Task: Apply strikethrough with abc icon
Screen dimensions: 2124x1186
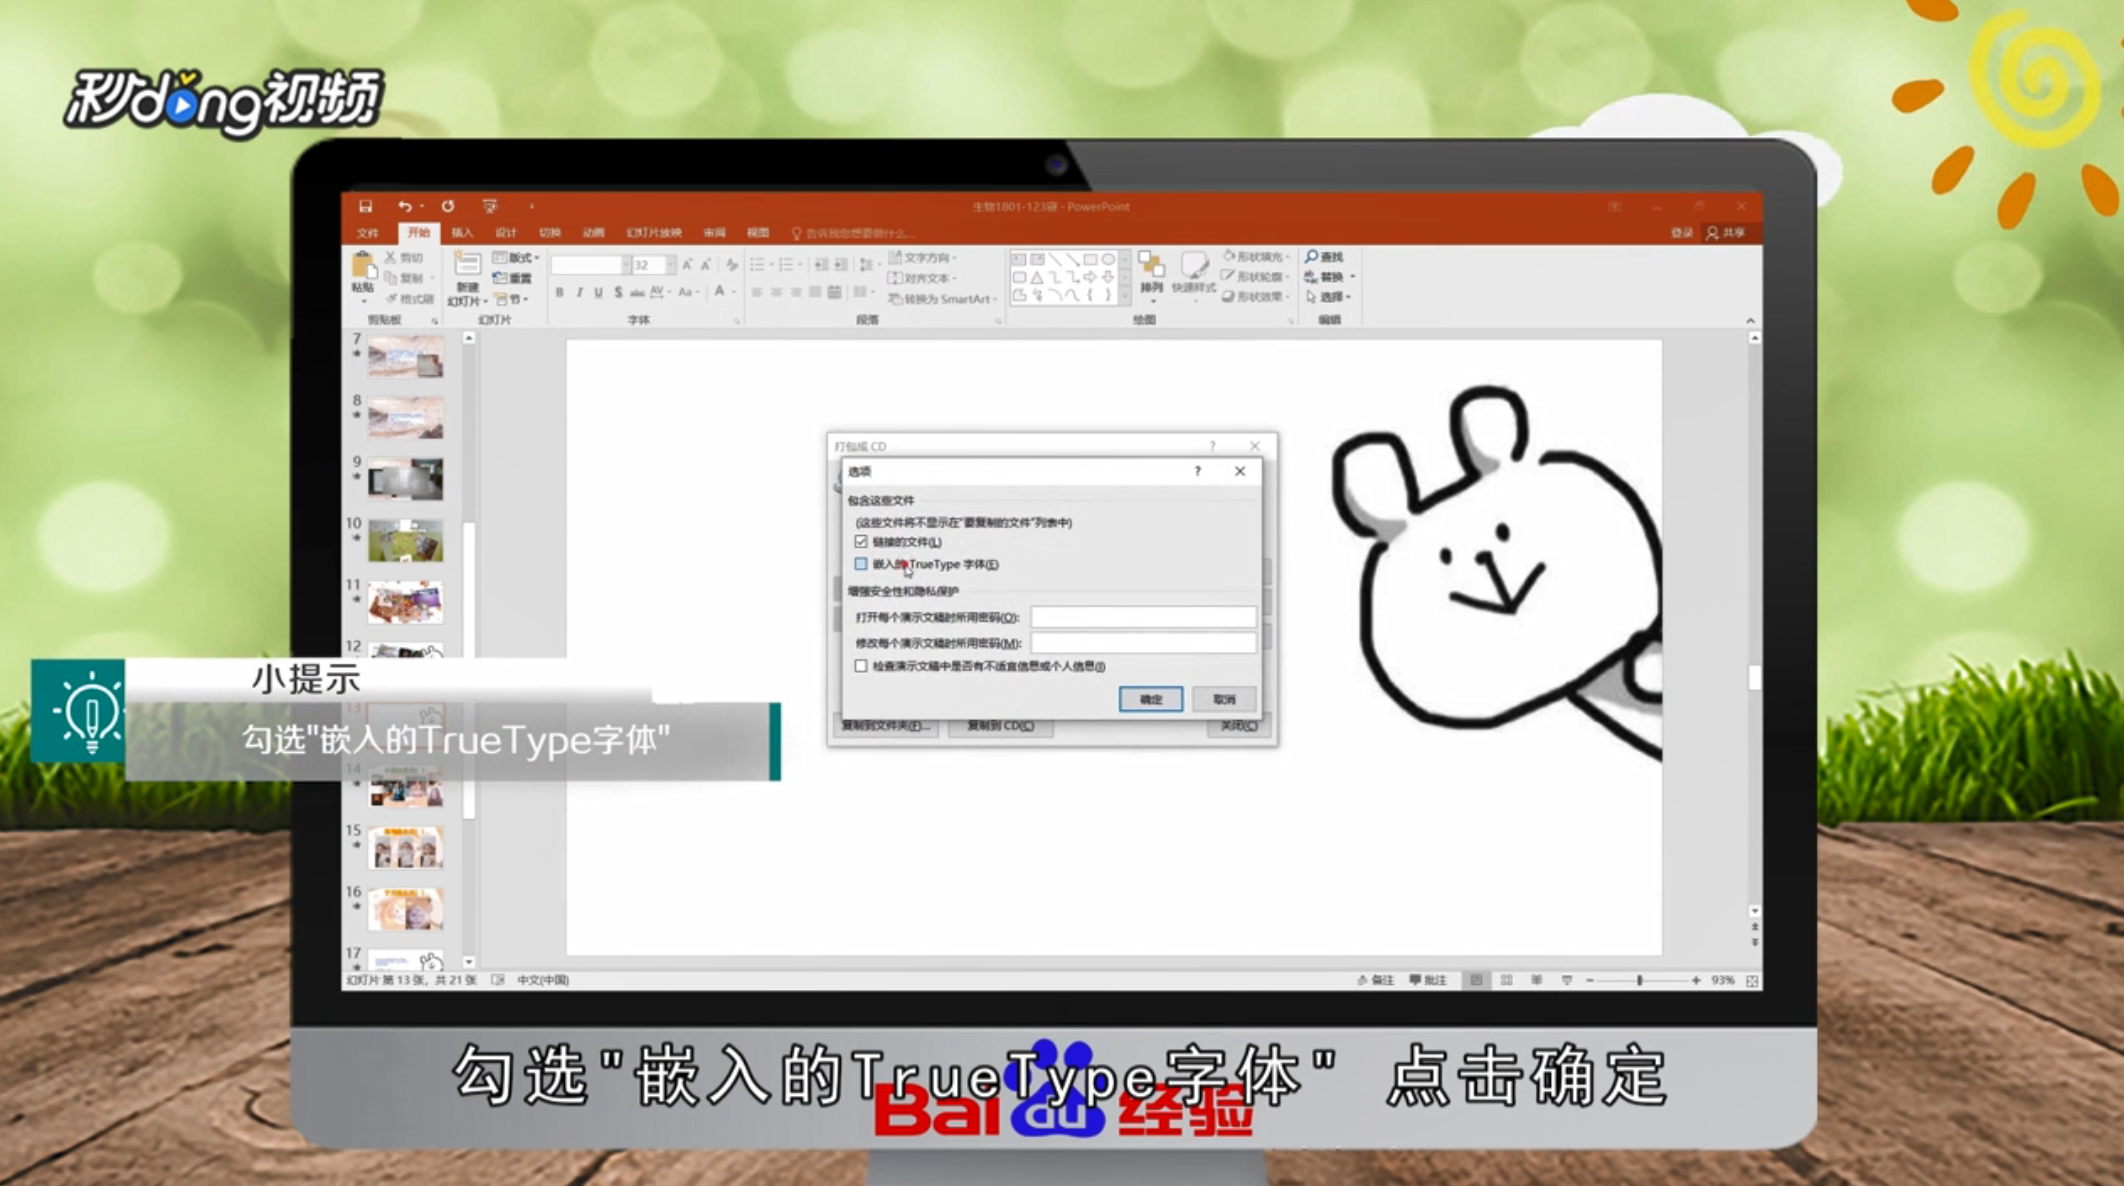Action: [x=637, y=292]
